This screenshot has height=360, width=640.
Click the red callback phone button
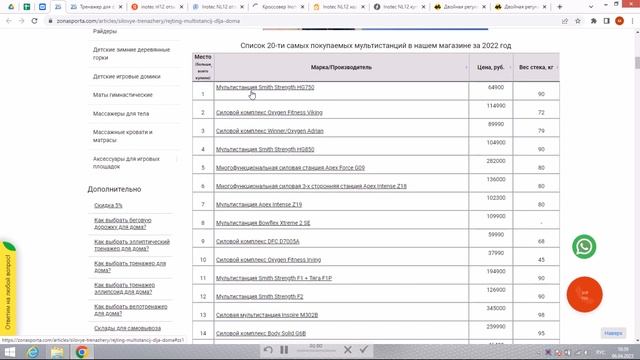(584, 294)
